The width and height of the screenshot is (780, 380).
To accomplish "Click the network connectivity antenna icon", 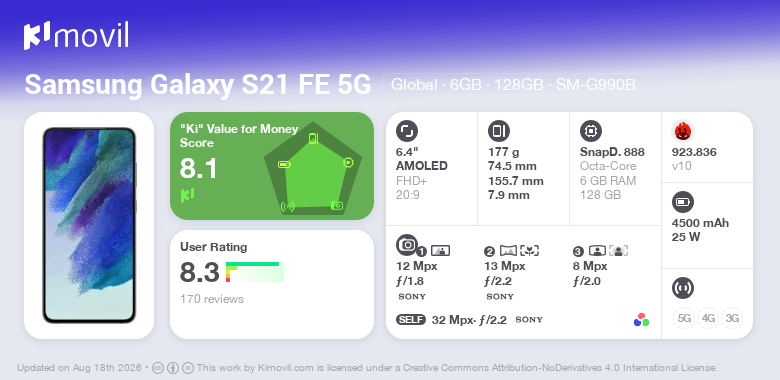I will pos(683,288).
